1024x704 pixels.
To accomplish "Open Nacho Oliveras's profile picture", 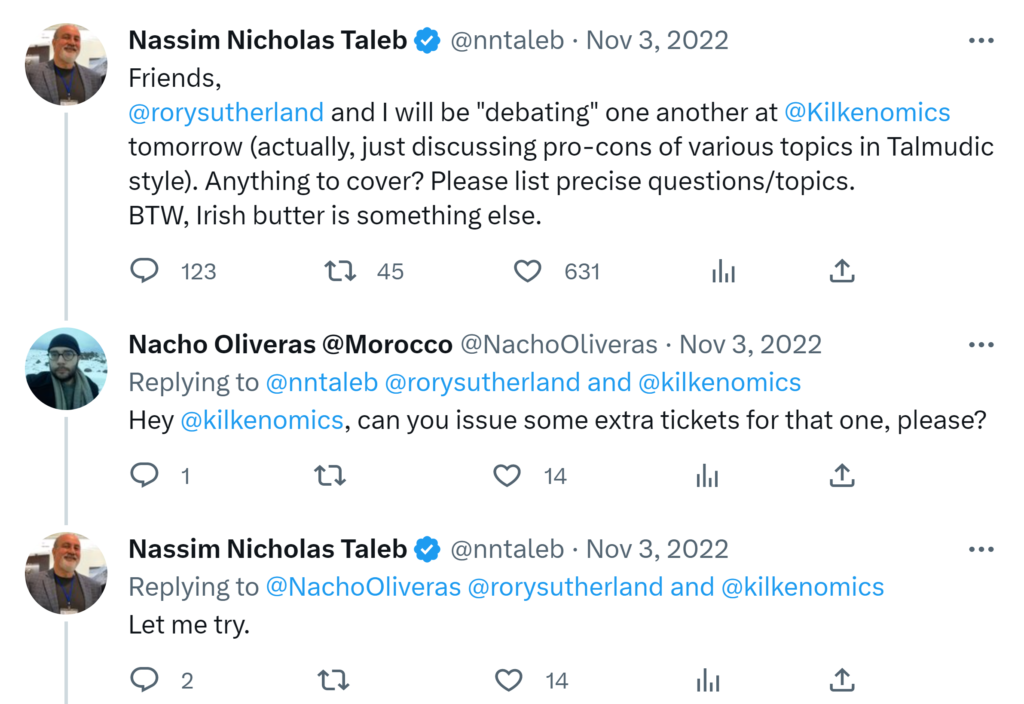I will tap(66, 369).
